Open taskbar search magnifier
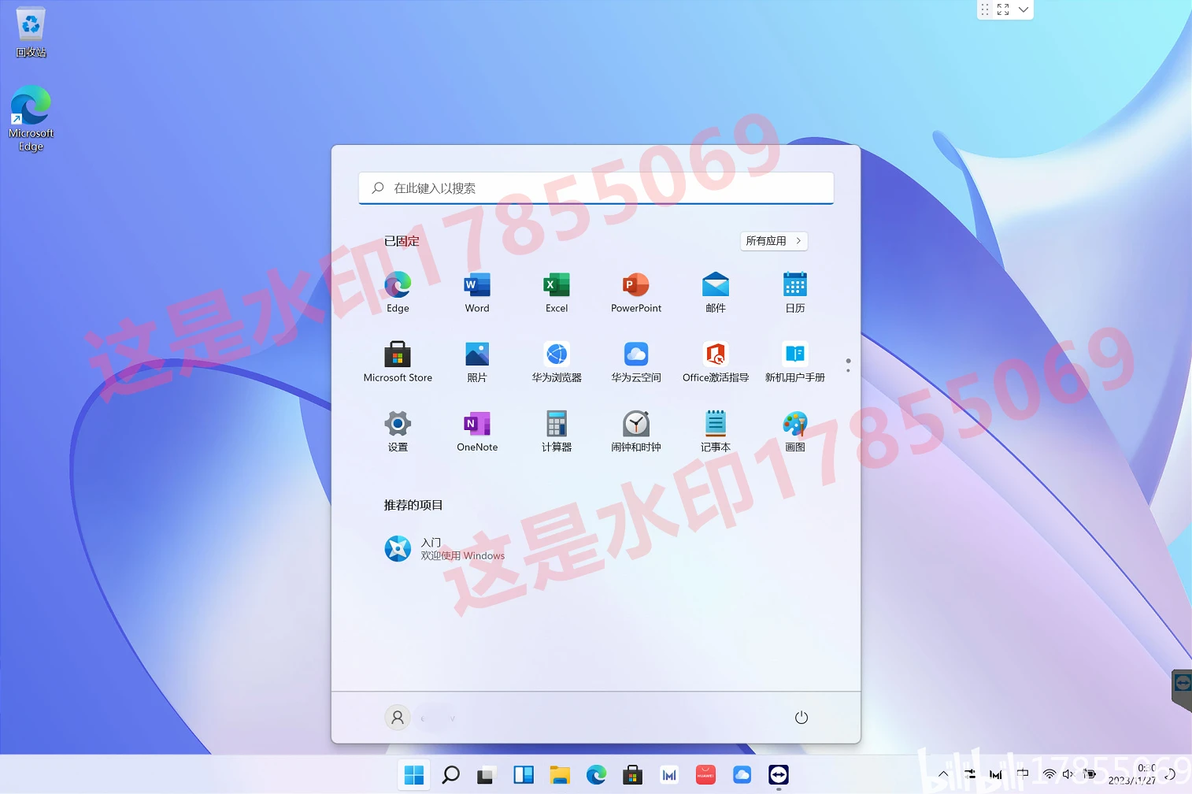 pyautogui.click(x=451, y=775)
